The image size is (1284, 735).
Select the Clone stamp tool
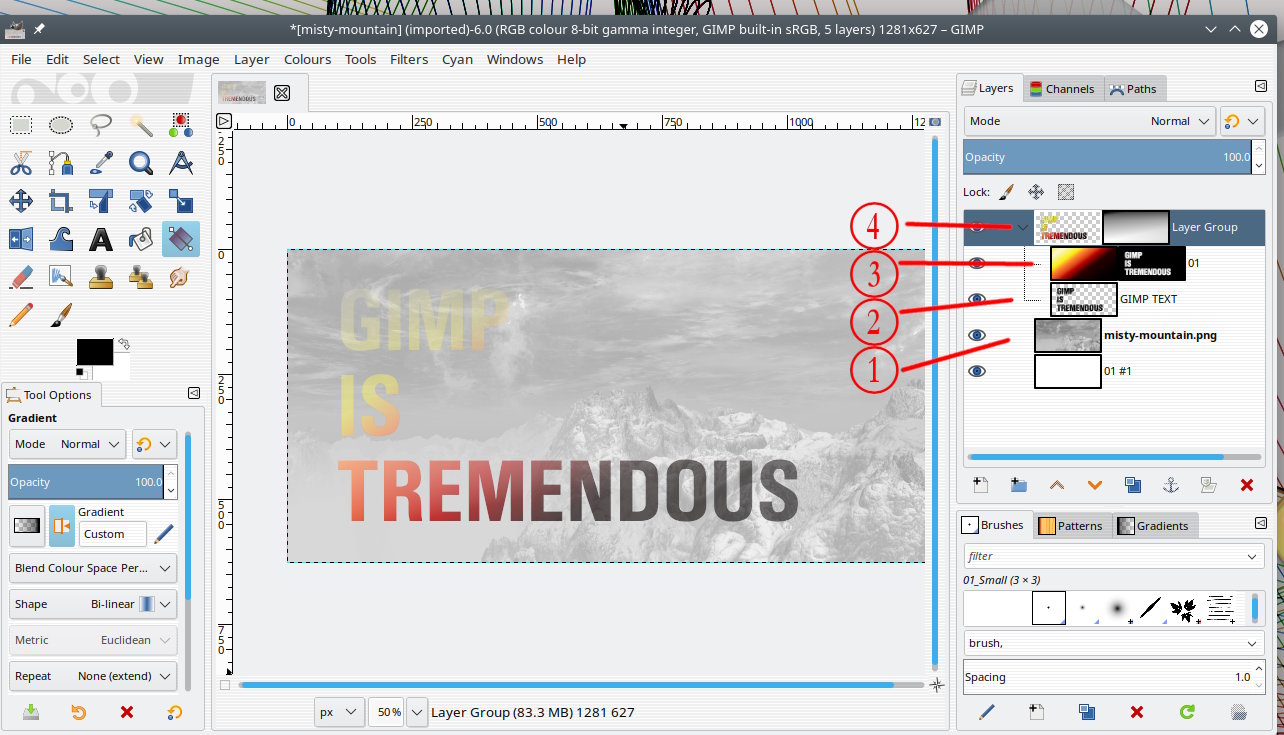(101, 277)
